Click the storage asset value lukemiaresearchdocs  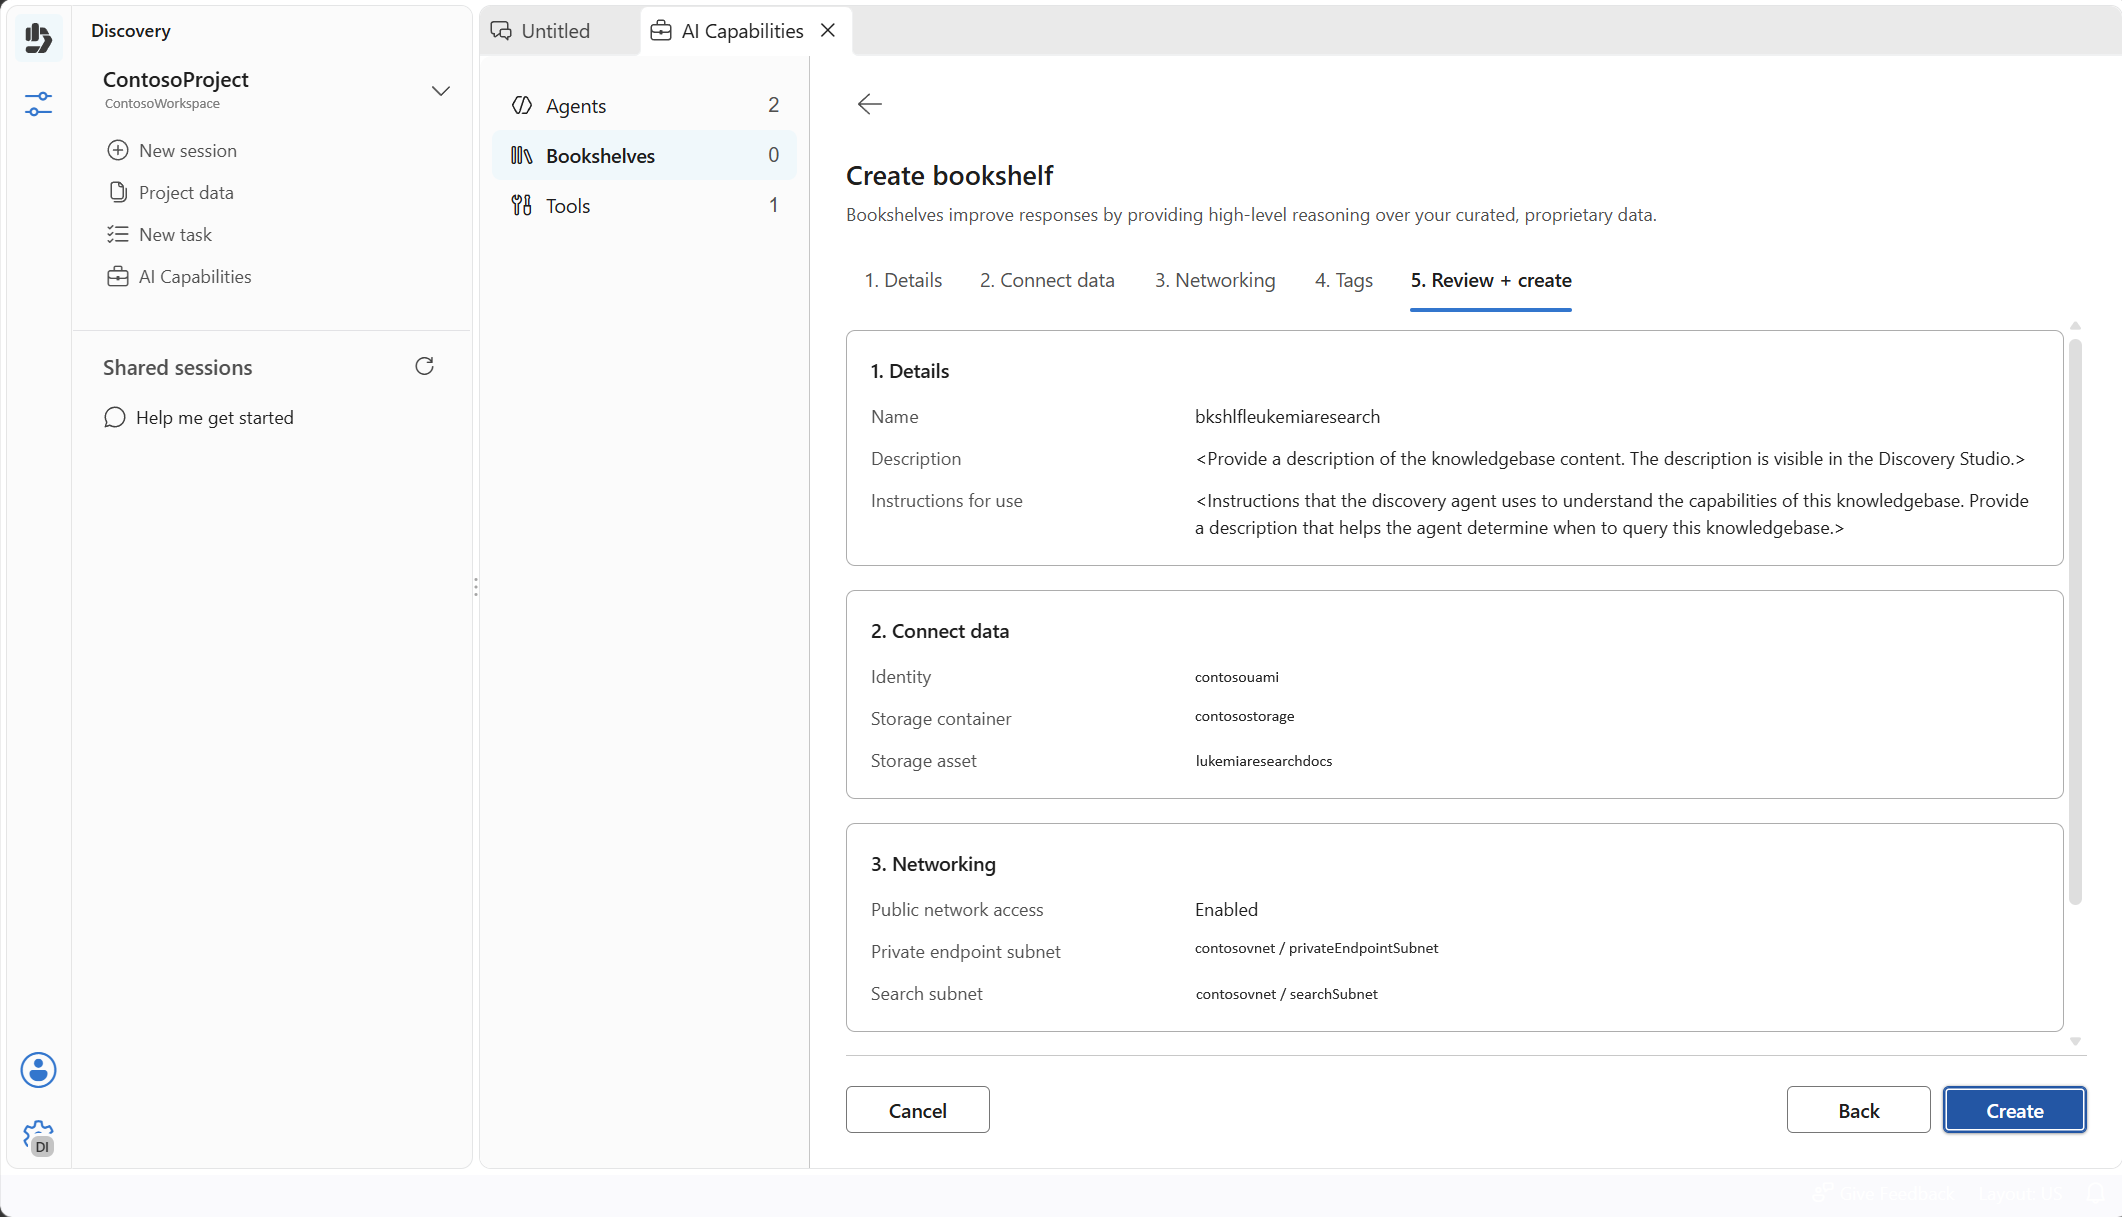(1263, 761)
